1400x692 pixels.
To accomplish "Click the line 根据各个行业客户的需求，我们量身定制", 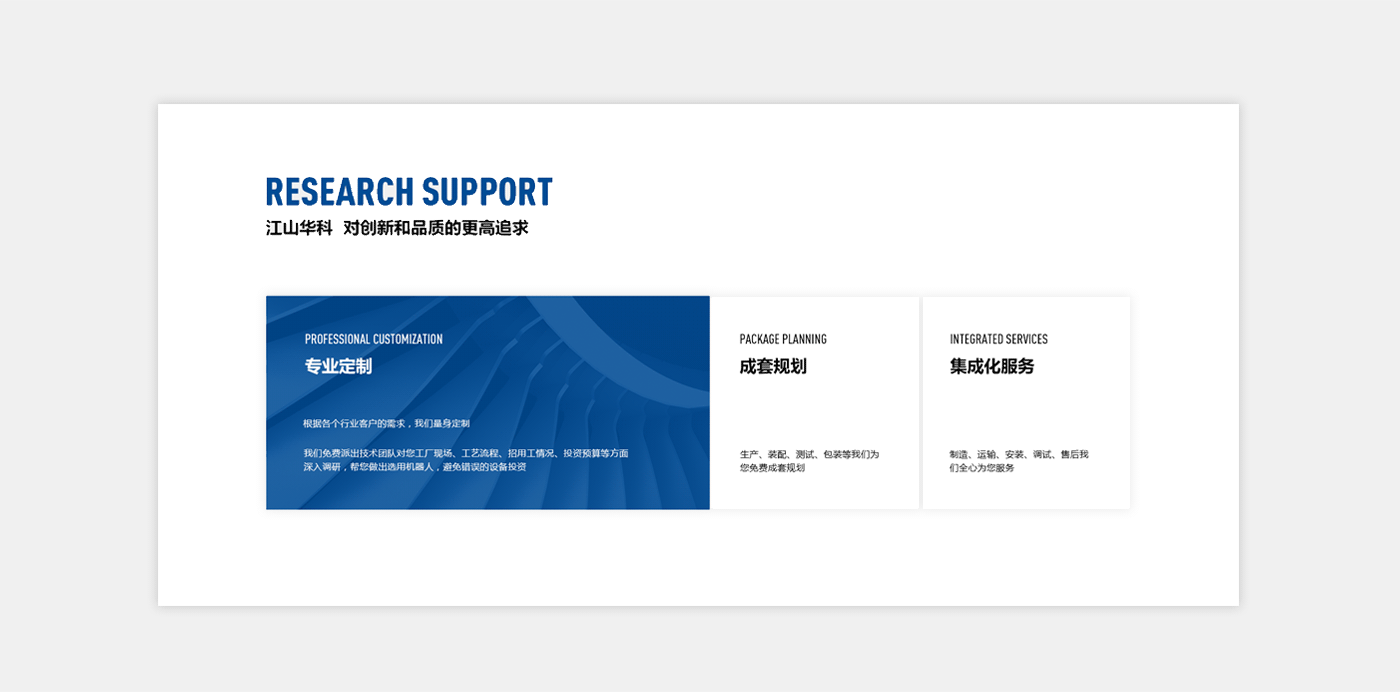I will [x=386, y=424].
